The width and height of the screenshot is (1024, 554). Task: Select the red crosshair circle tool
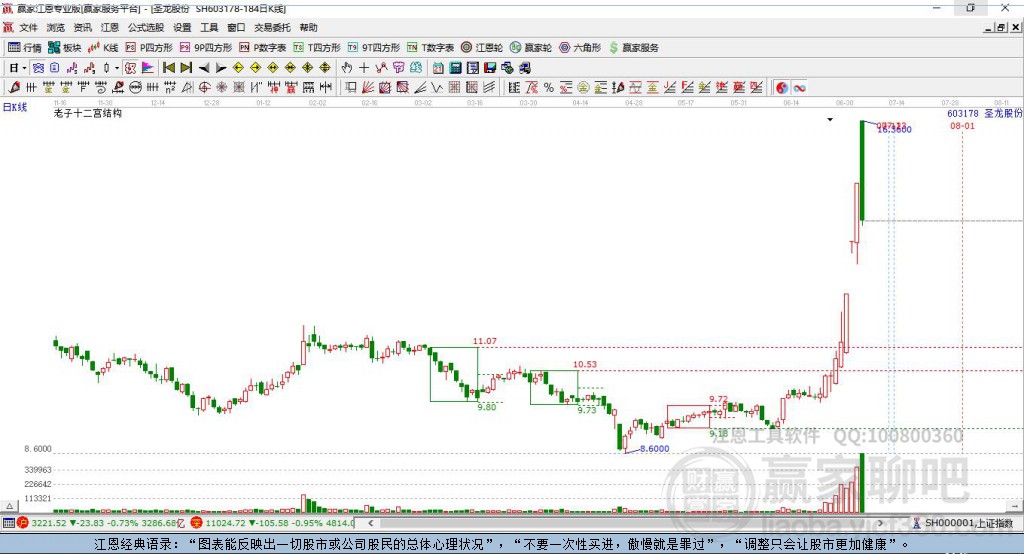coord(204,88)
